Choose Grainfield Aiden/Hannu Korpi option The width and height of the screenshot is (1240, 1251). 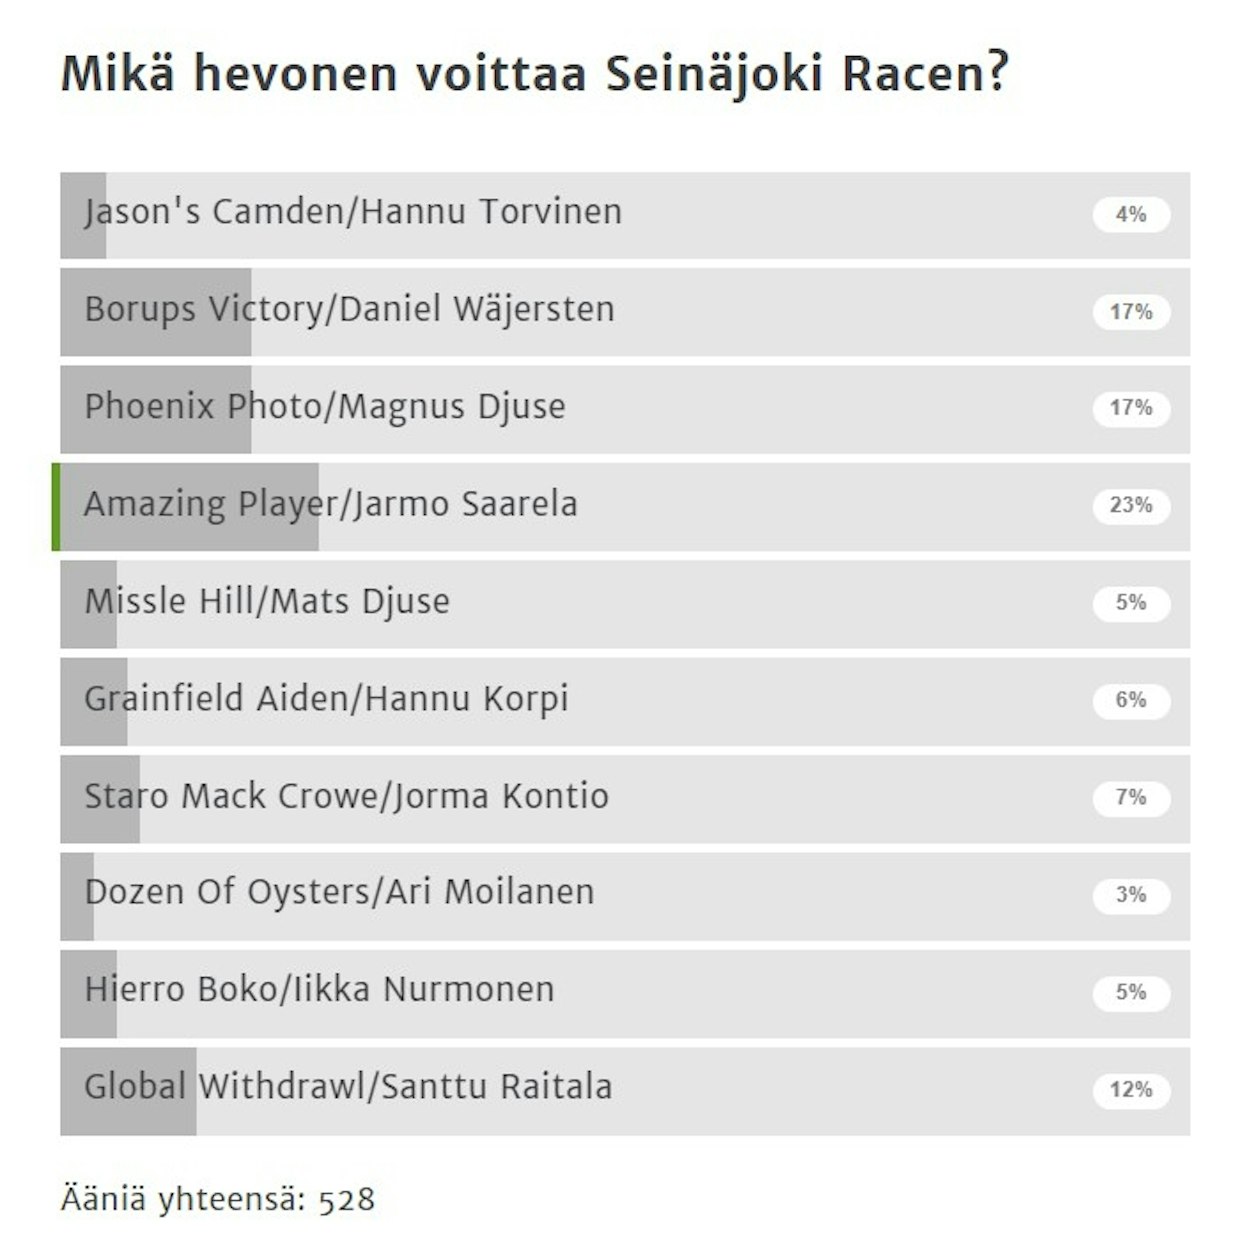pyautogui.click(x=625, y=701)
